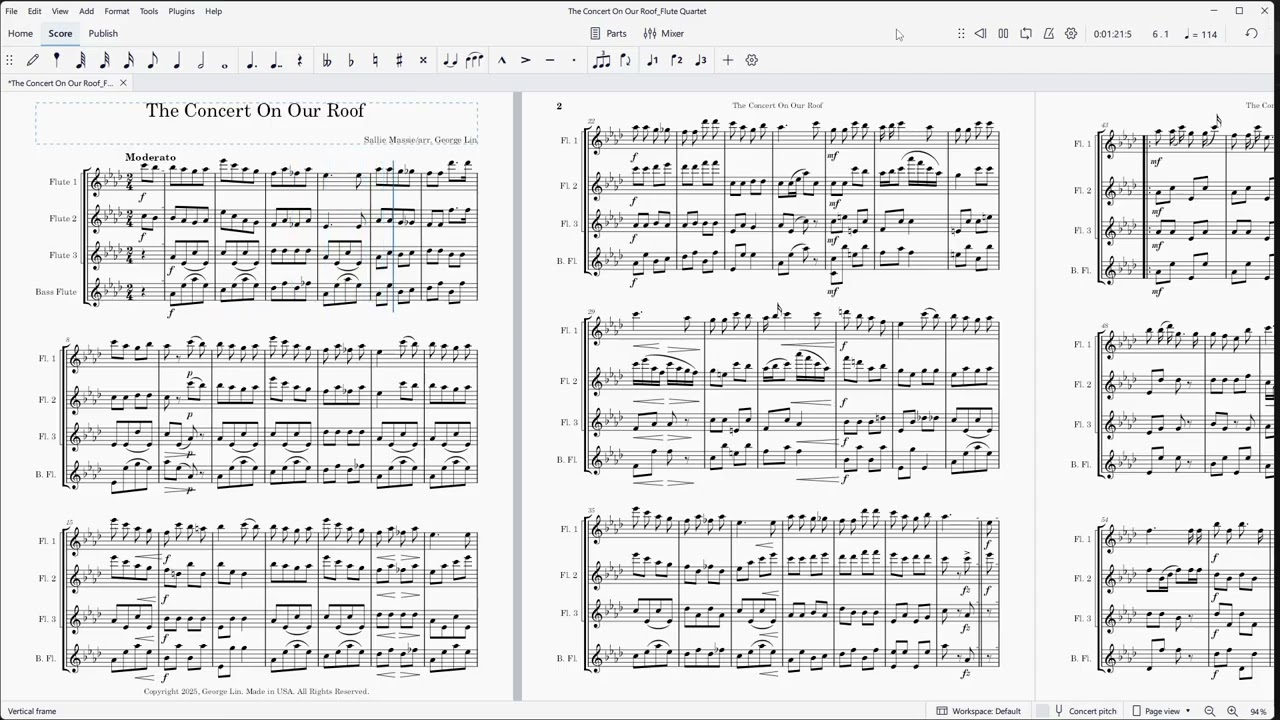Viewport: 1280px width, 720px height.
Task: Open the View menu
Action: pos(60,11)
